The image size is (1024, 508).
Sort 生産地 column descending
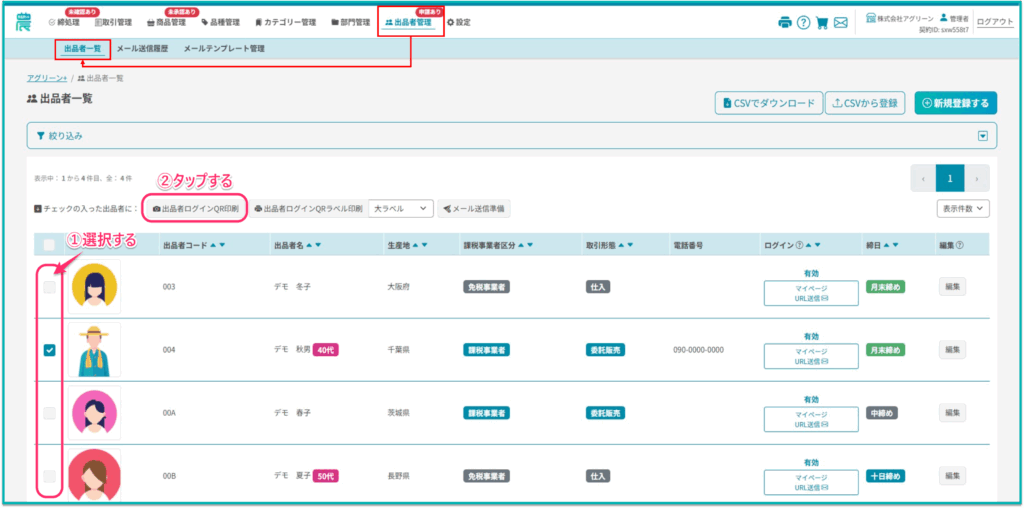tap(425, 246)
